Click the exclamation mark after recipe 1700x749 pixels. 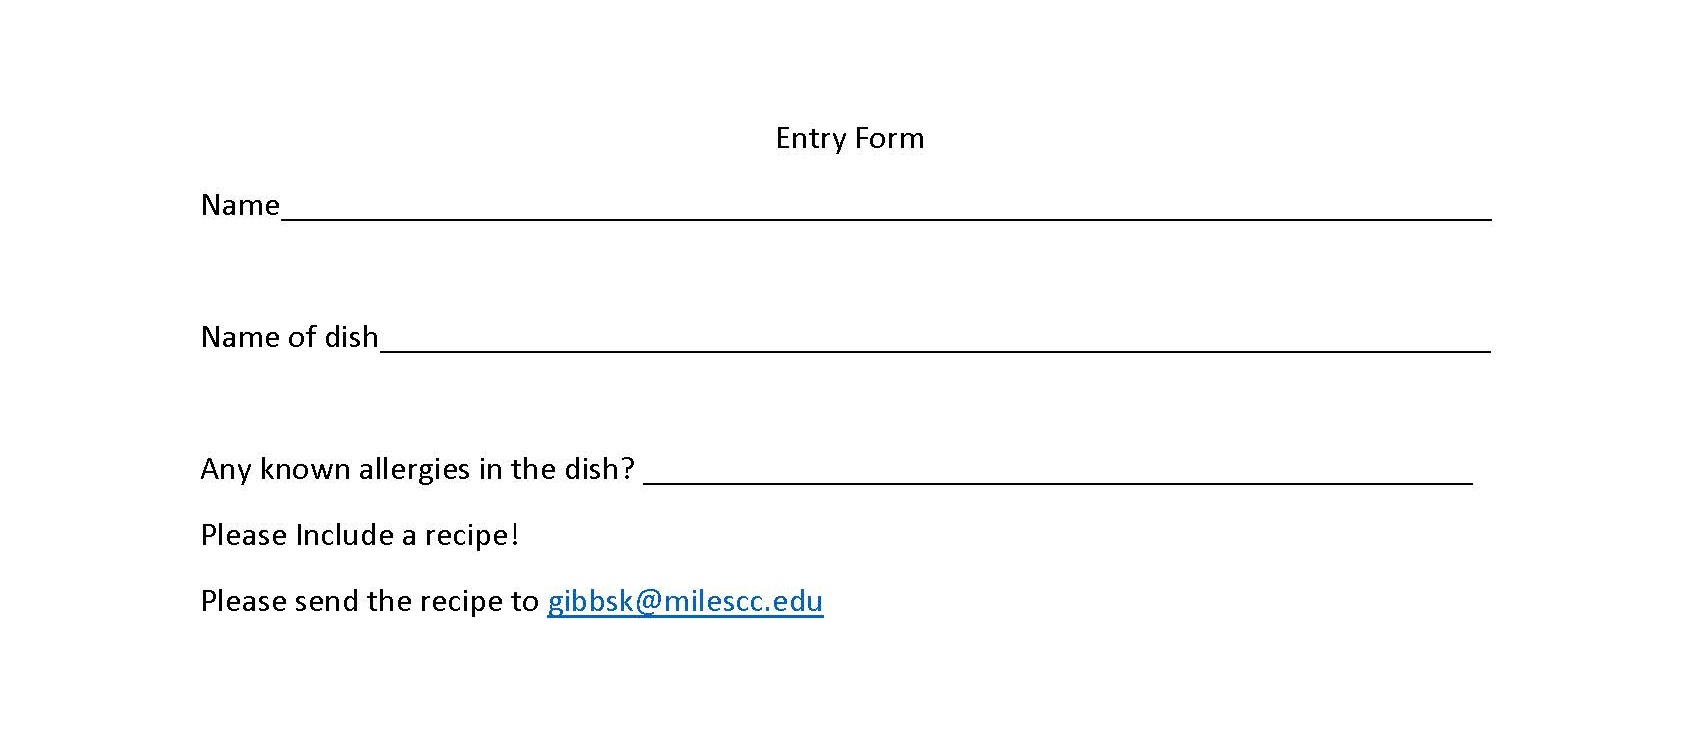(514, 535)
